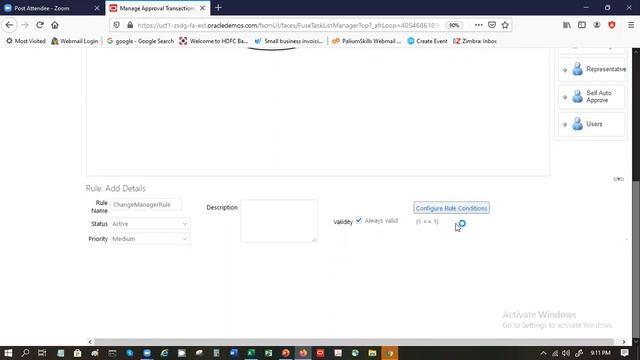Screen dimensions: 640x360
Task: Open Windows taskbar search
Action: (25, 353)
